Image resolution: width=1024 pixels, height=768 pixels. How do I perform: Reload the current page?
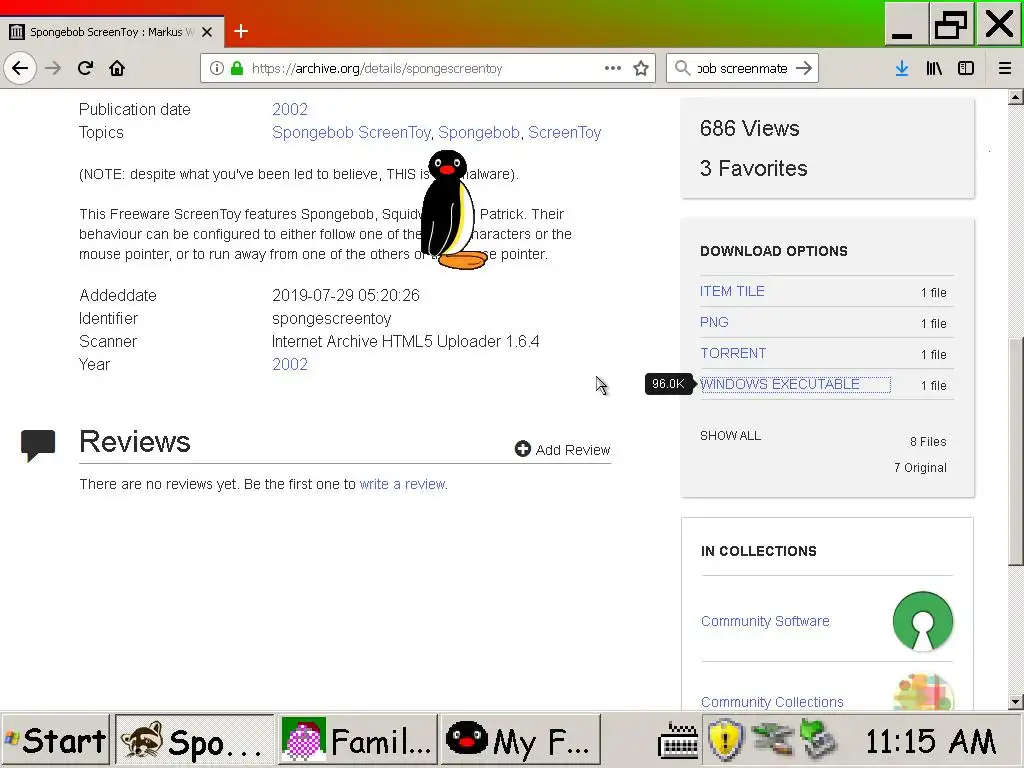click(85, 69)
